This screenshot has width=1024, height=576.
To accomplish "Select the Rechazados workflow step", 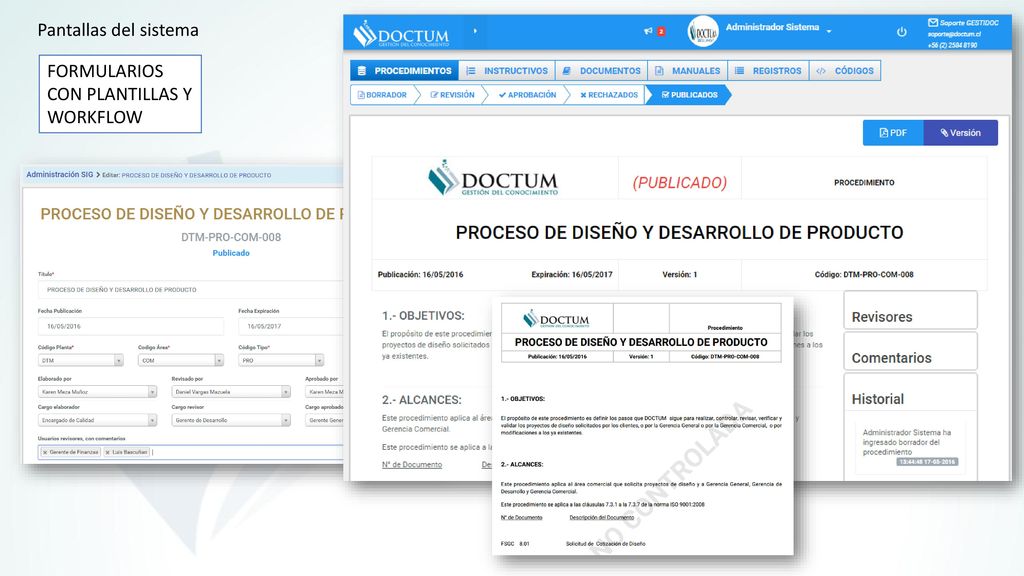I will click(x=609, y=95).
